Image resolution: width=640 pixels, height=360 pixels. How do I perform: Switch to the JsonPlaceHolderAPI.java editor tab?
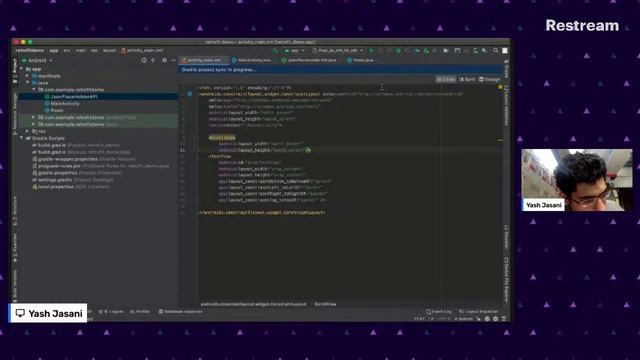point(312,60)
